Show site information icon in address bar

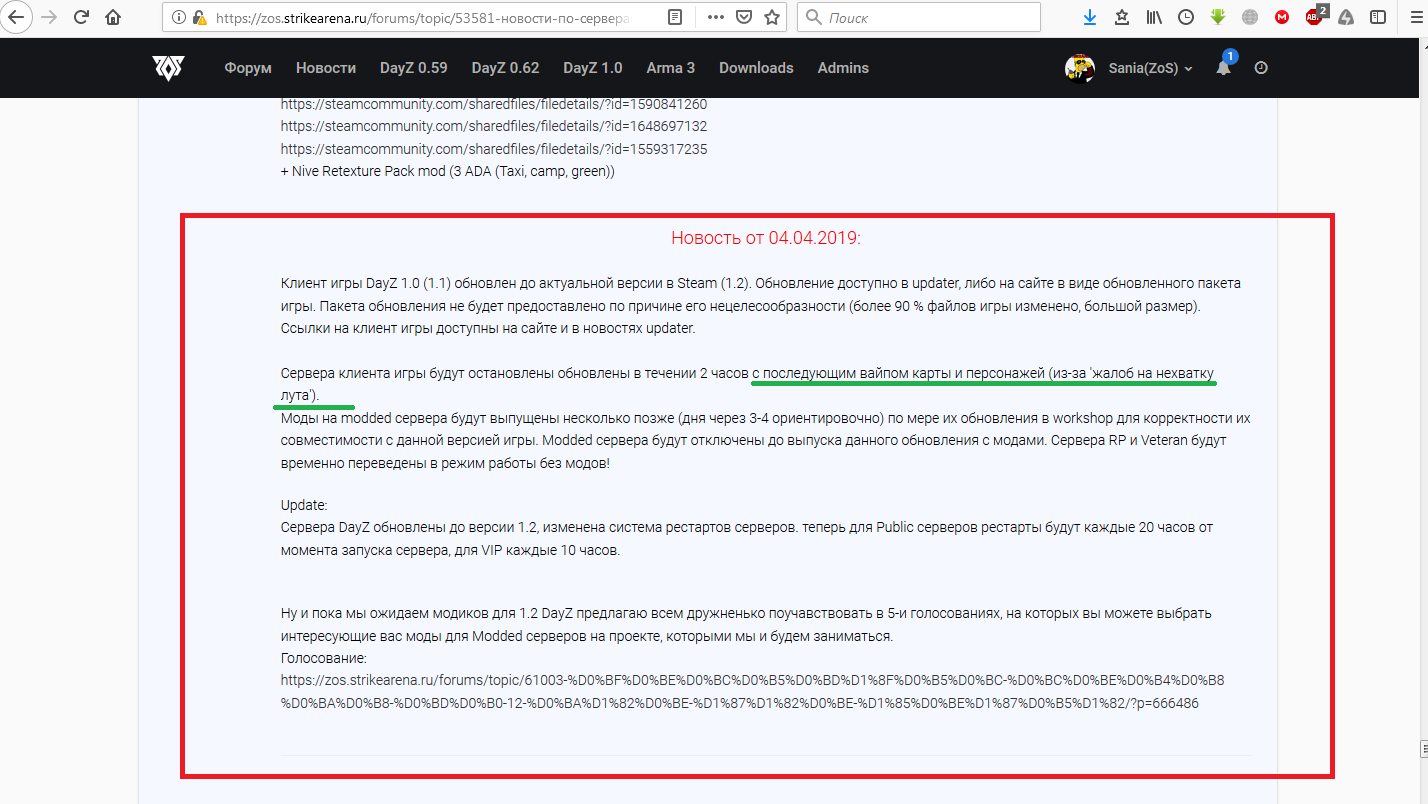click(x=178, y=17)
